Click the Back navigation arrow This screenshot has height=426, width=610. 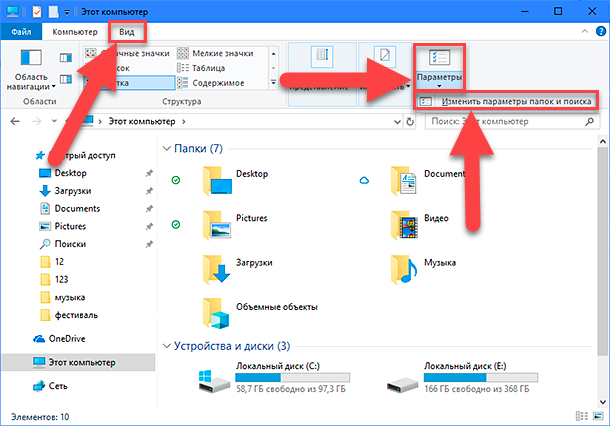point(15,121)
